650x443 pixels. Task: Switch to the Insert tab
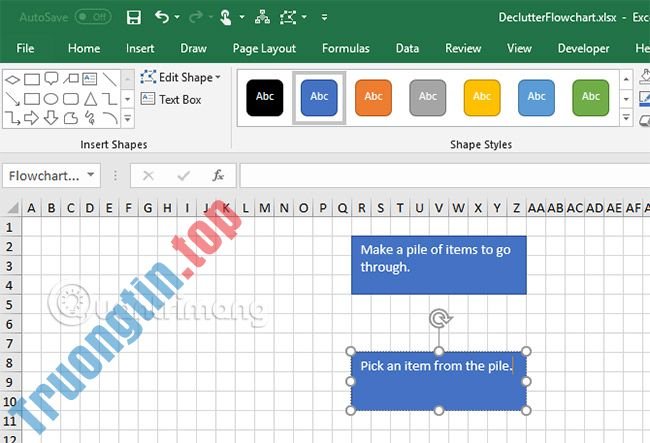point(140,48)
